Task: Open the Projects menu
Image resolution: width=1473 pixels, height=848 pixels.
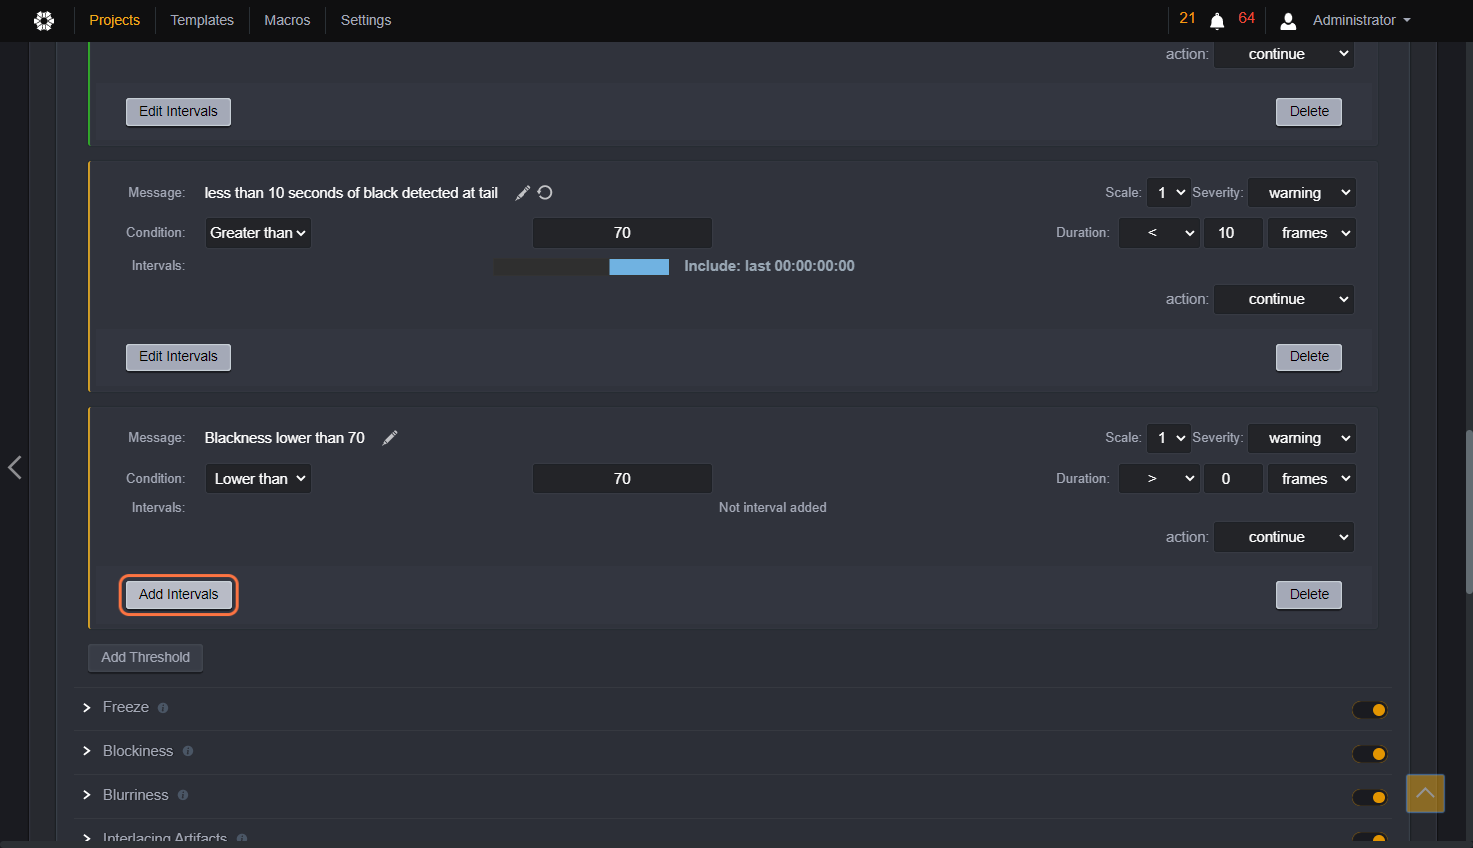Action: click(114, 20)
